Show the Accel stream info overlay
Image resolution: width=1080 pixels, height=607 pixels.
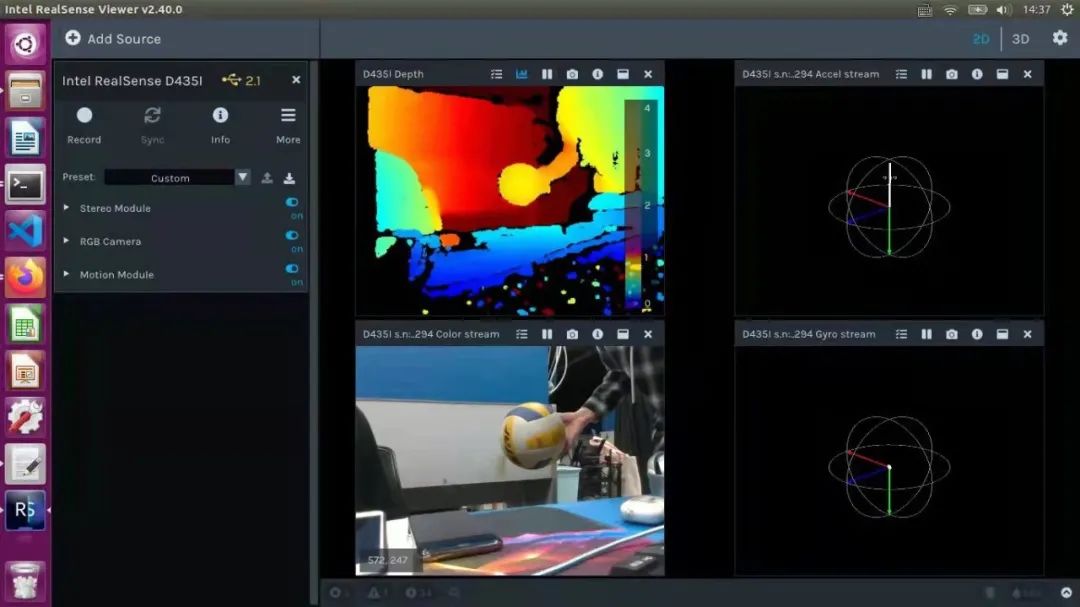(977, 74)
